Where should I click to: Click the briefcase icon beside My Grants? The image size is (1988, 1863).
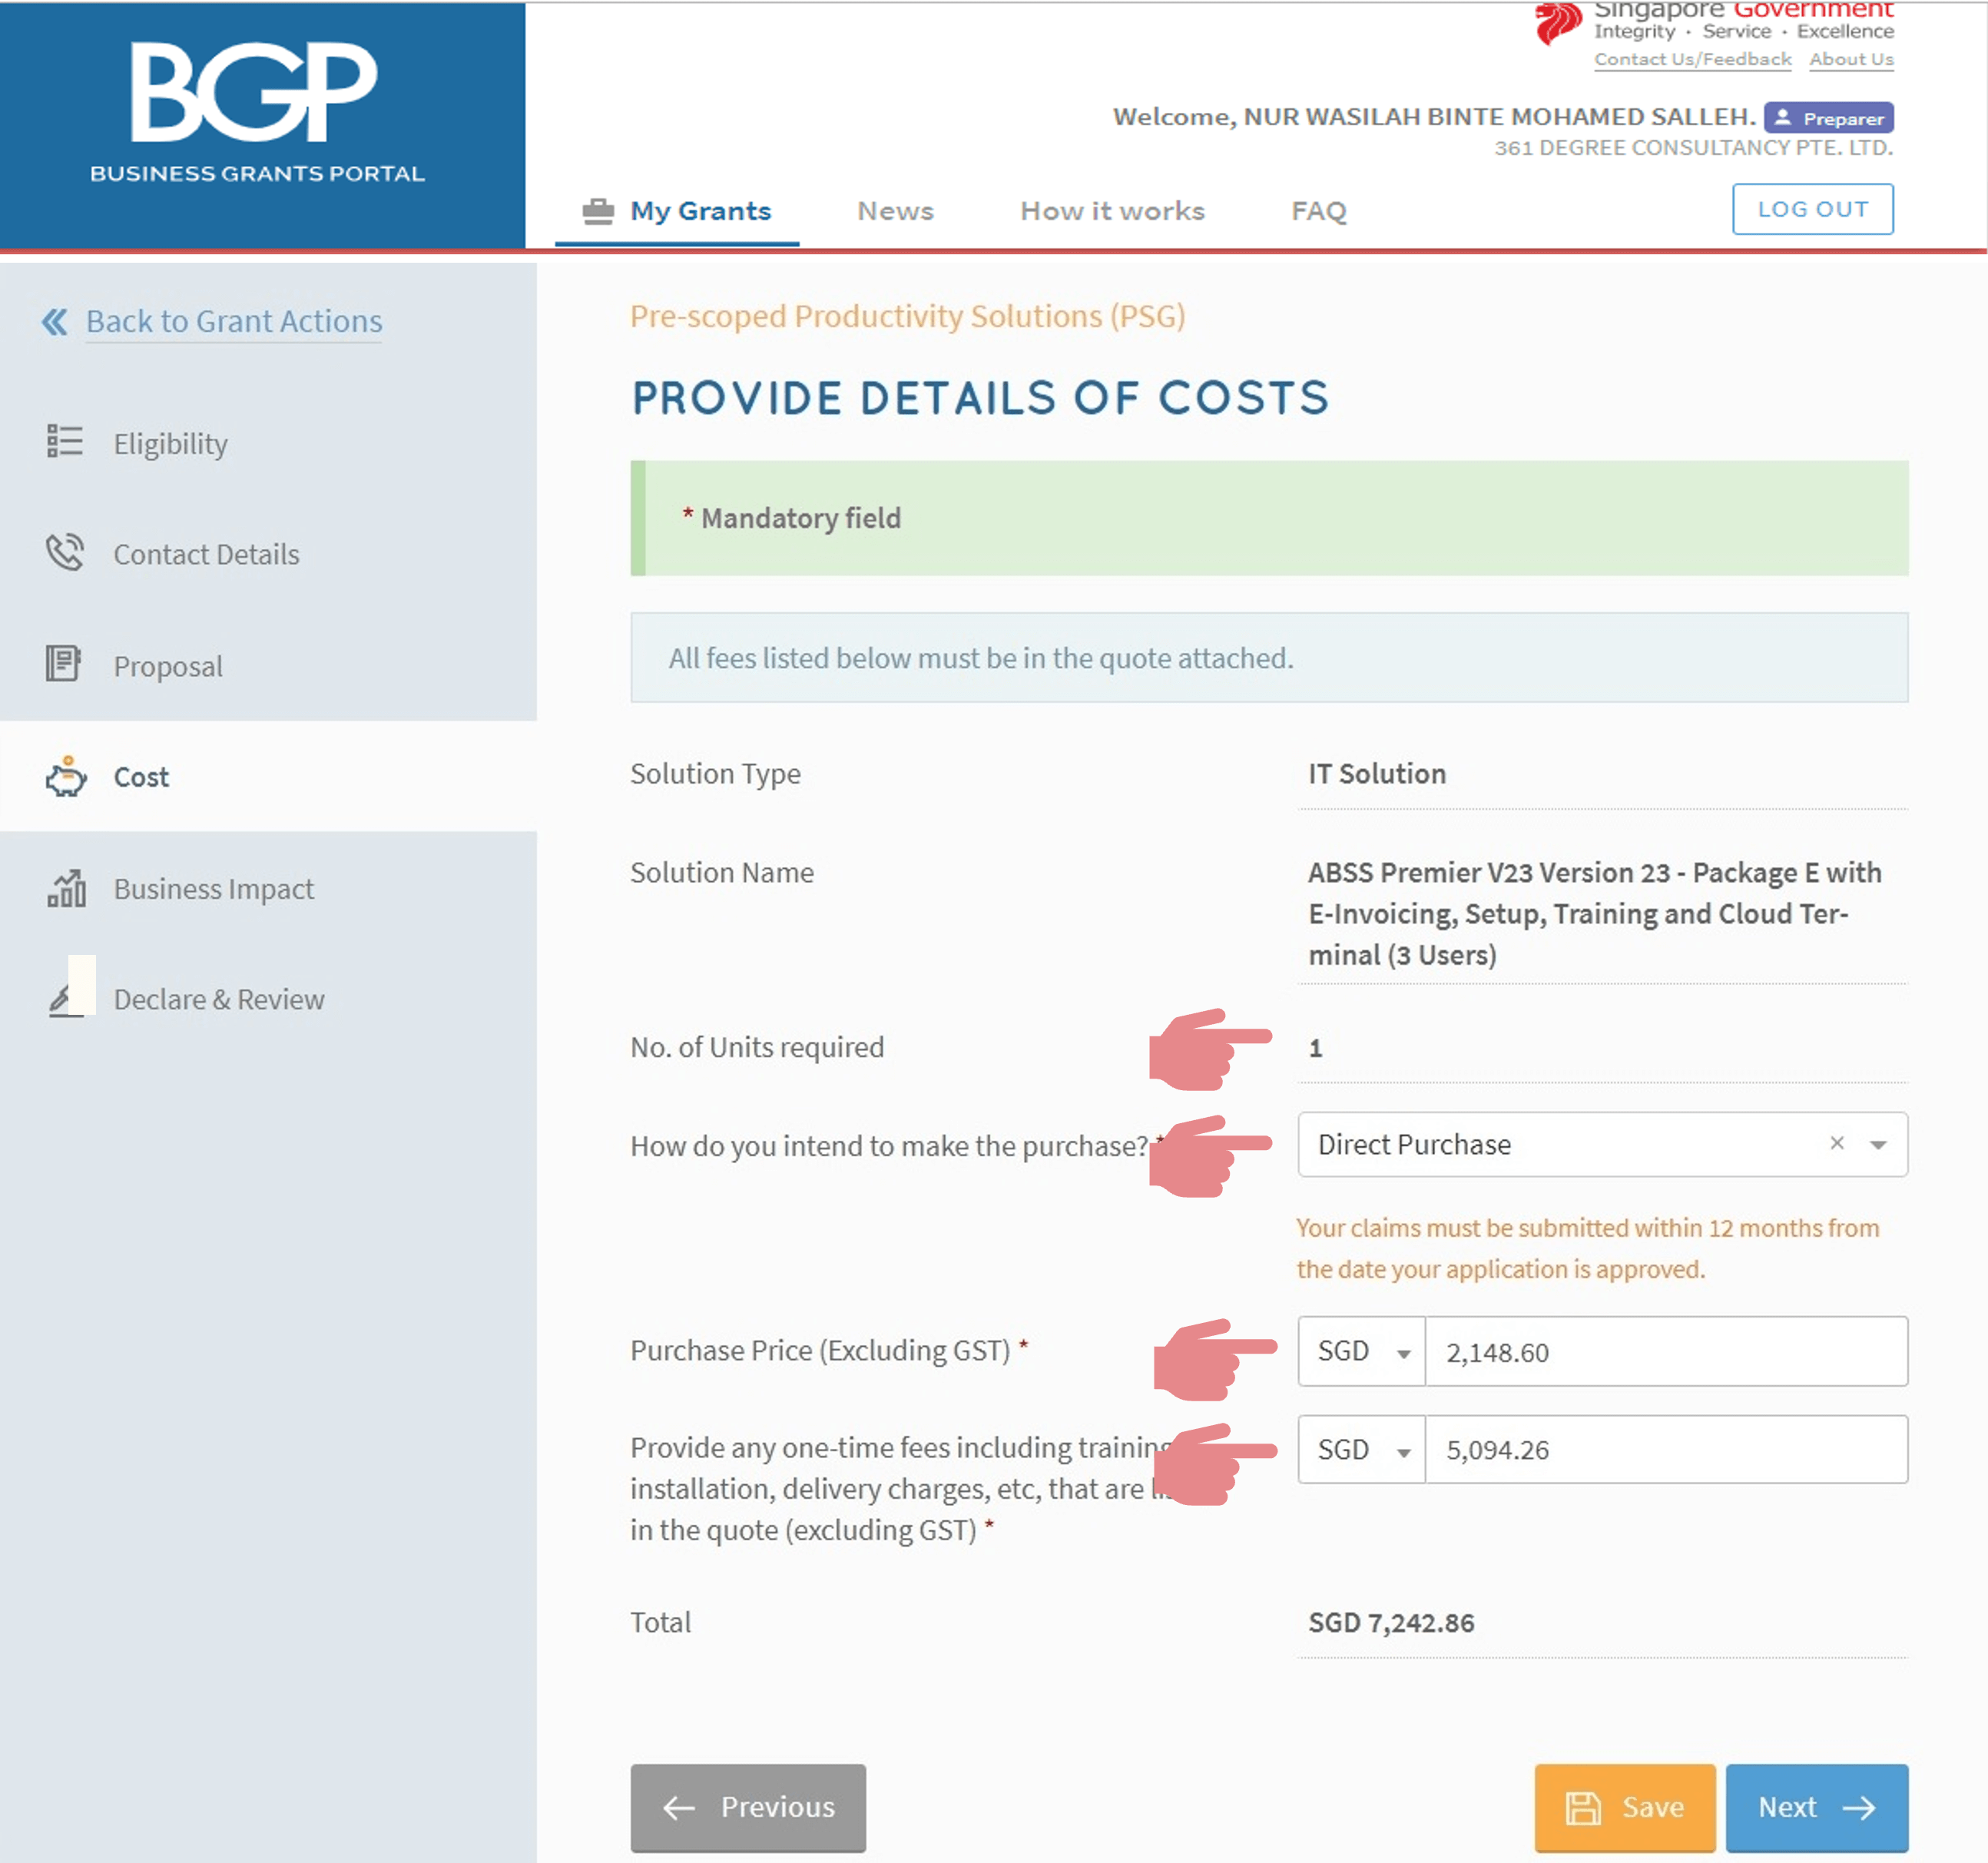598,211
